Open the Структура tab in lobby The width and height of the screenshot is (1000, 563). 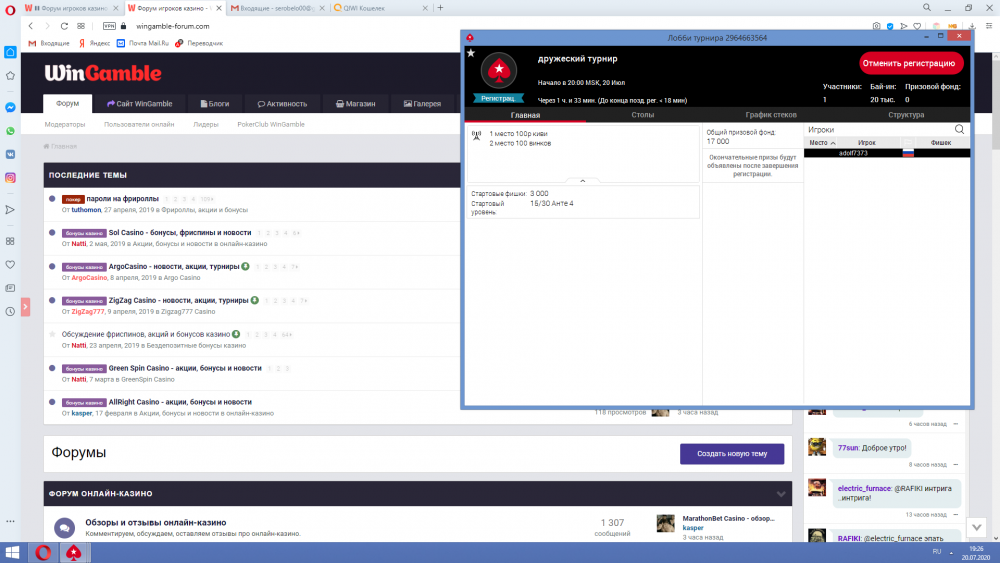click(906, 115)
